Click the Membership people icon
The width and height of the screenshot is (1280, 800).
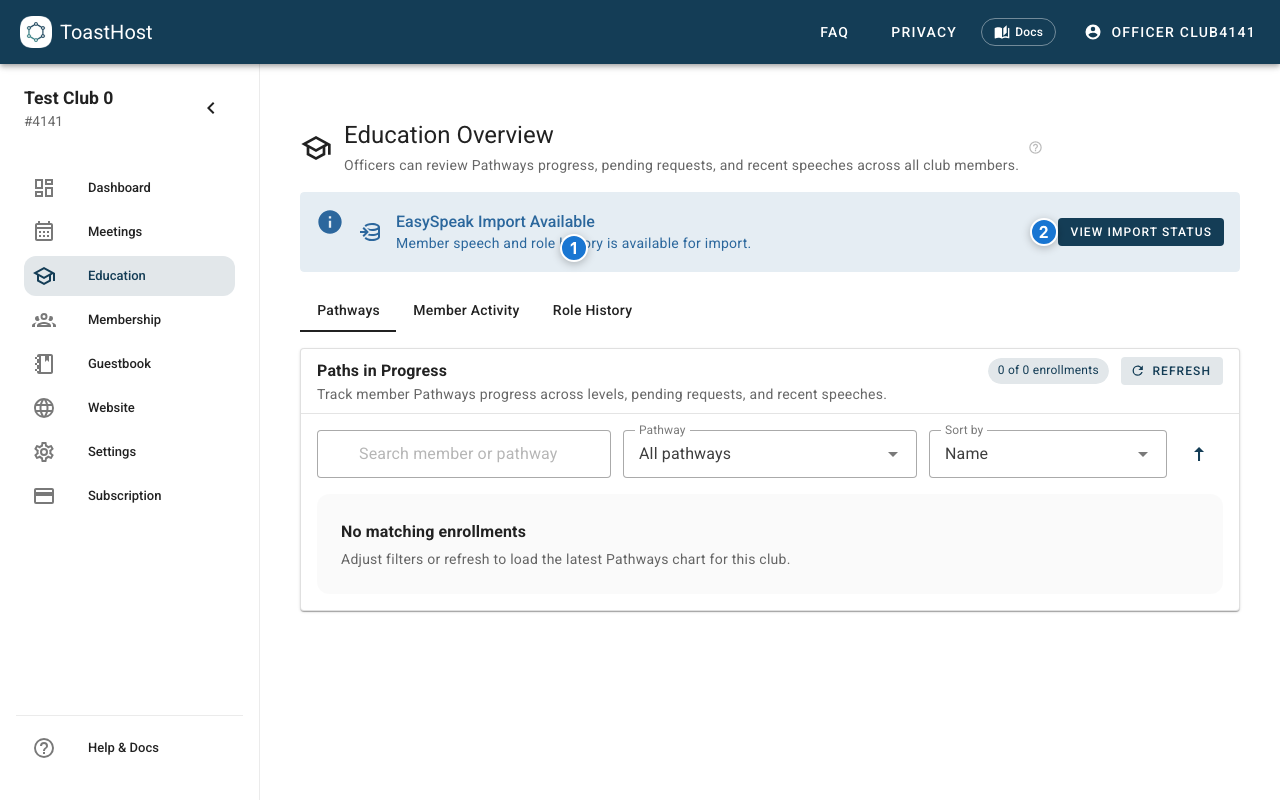click(44, 319)
